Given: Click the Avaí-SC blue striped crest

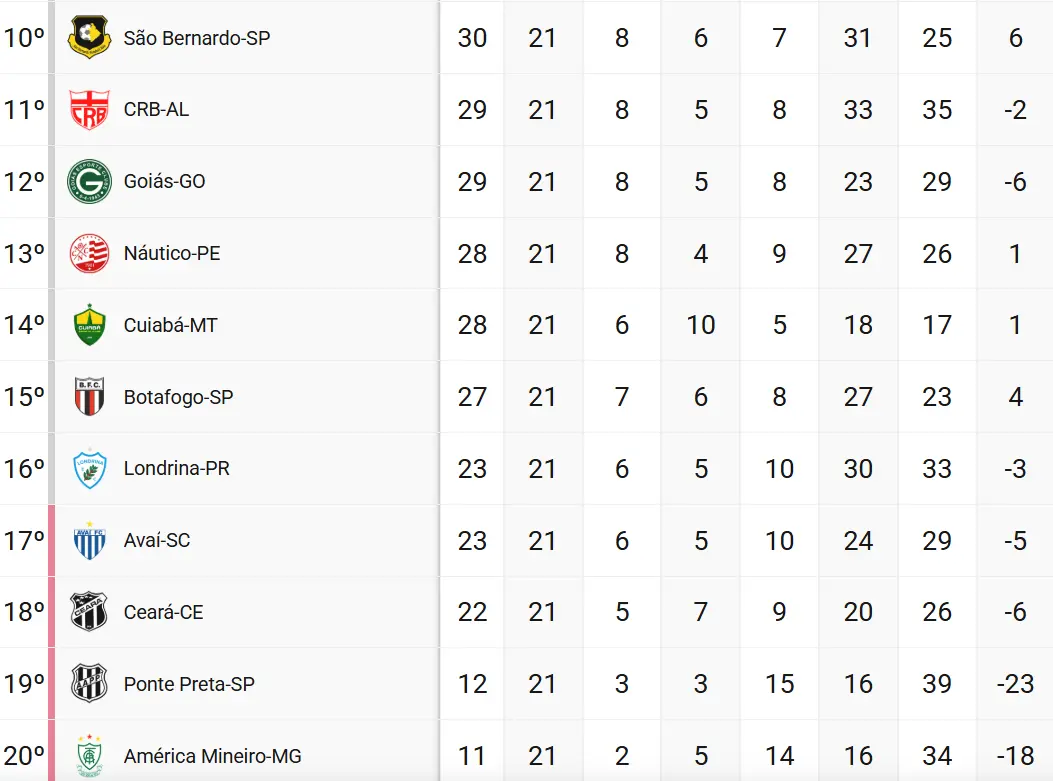Looking at the screenshot, I should (89, 541).
